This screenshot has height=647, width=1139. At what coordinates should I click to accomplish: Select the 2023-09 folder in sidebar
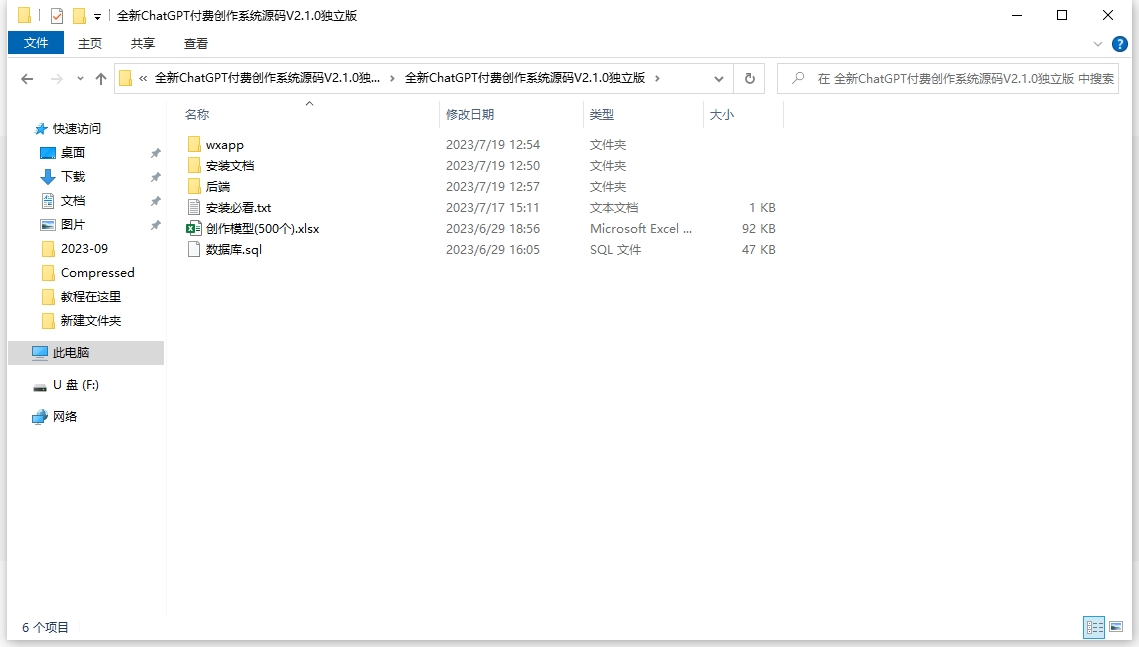[84, 249]
